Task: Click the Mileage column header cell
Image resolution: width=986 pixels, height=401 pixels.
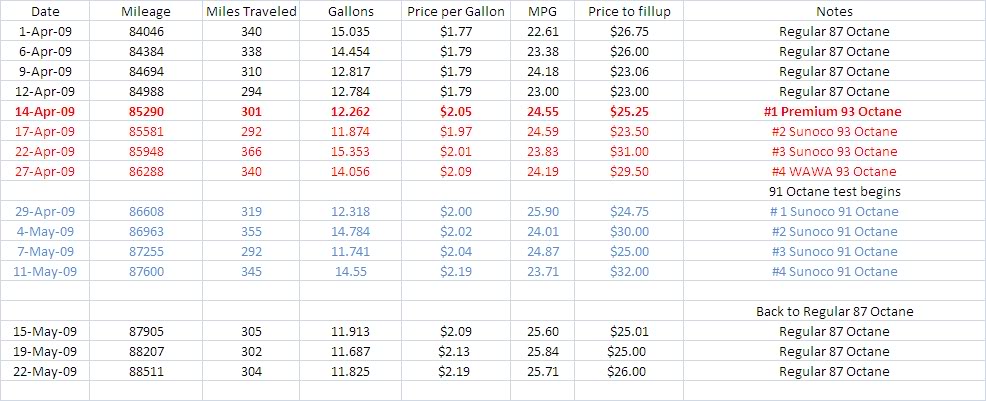Action: click(x=146, y=11)
